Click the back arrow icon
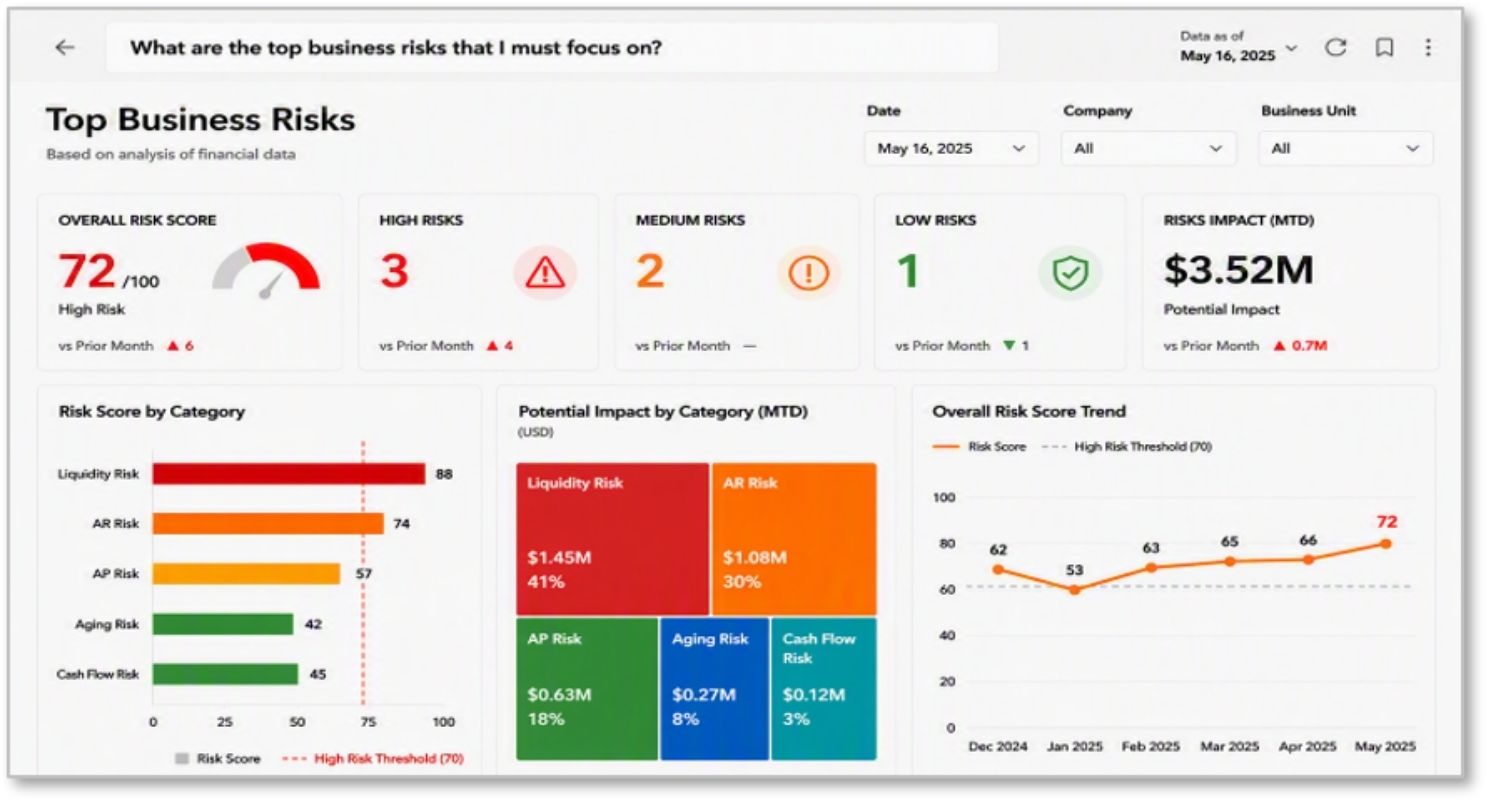This screenshot has height=800, width=1487. pos(65,47)
